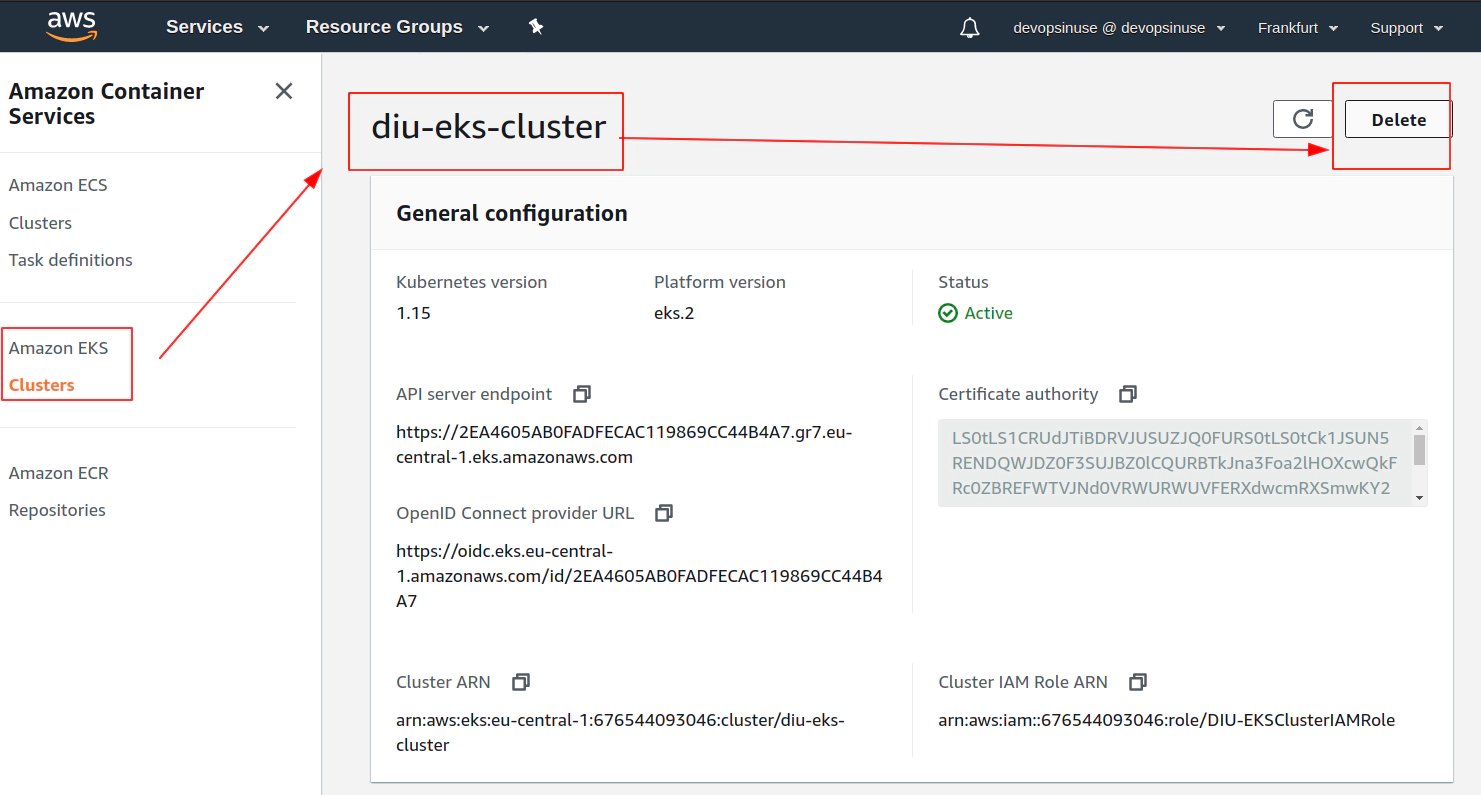Open the devopsinuse account dropdown
Screen dimensions: 1481x795
[x=1119, y=28]
